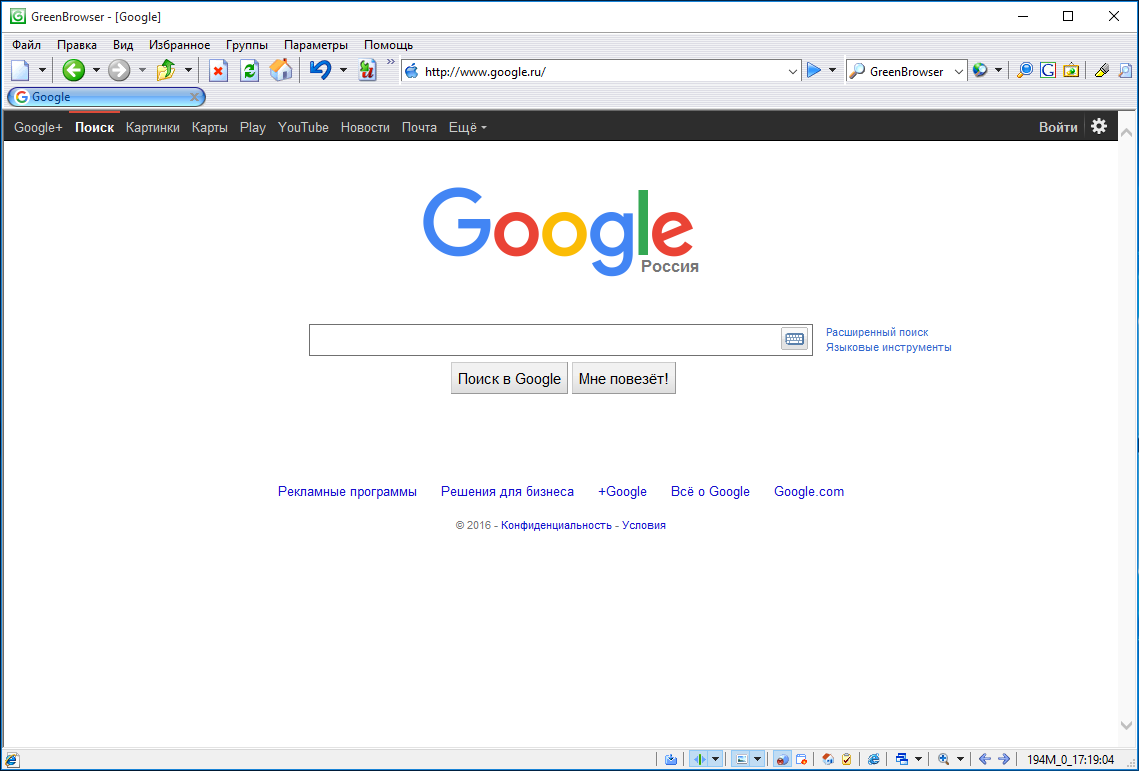Click the vertical scrollbar down arrow
The image size is (1139, 771).
(1126, 726)
